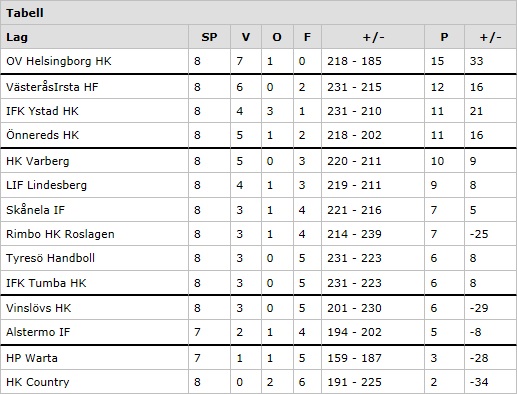Image resolution: width=517 pixels, height=394 pixels.
Task: Click HK Varberg team name
Action: click(x=38, y=161)
